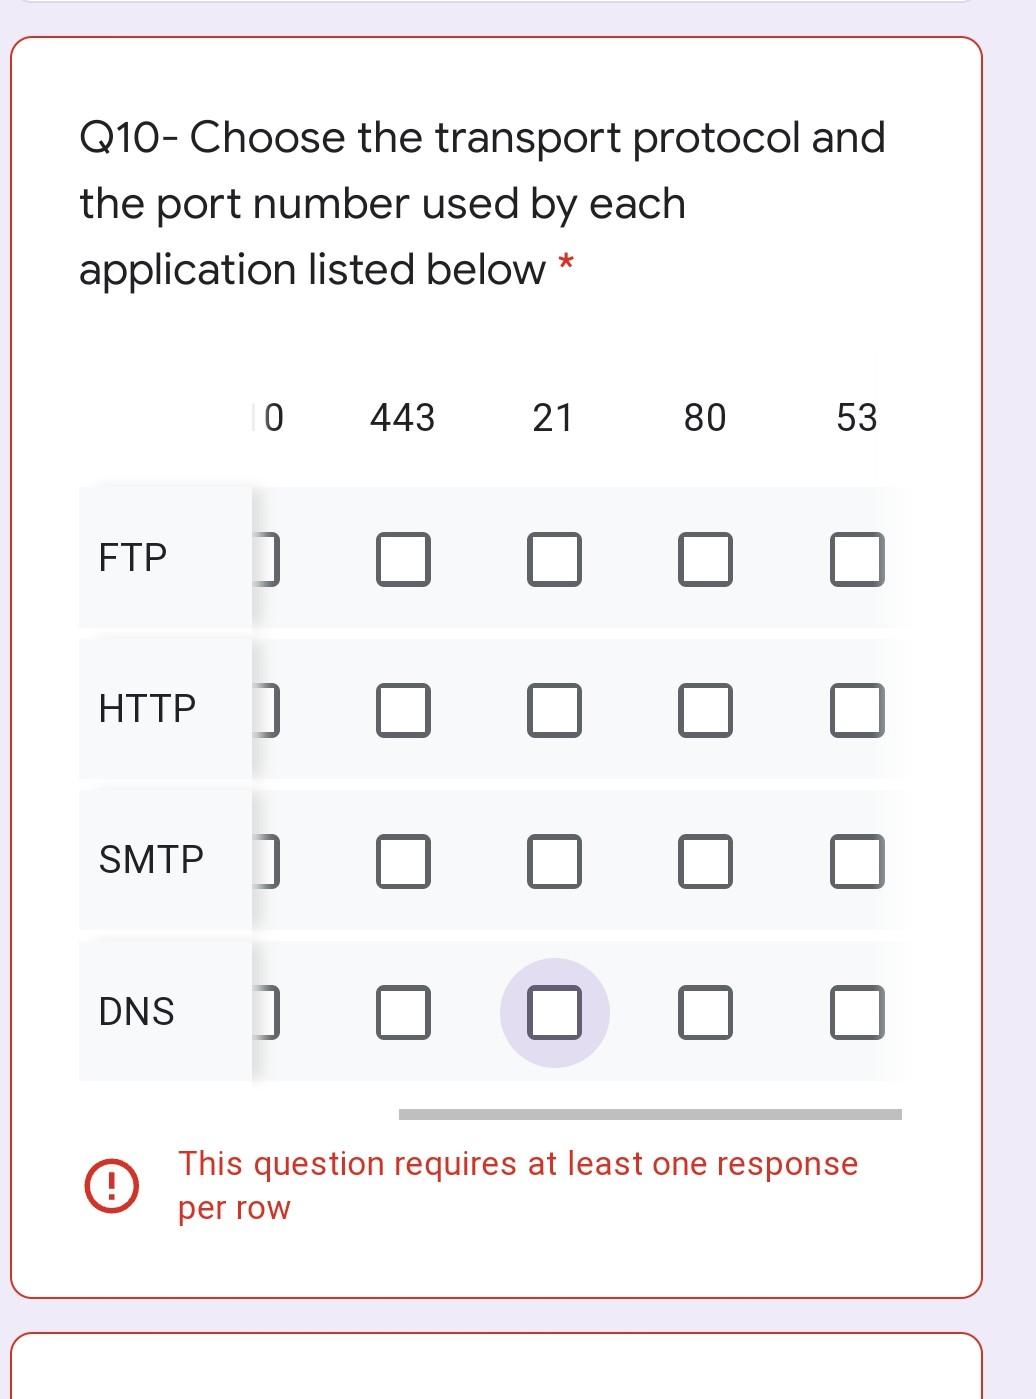Check the 443 checkbox for HTTP

[x=404, y=711]
